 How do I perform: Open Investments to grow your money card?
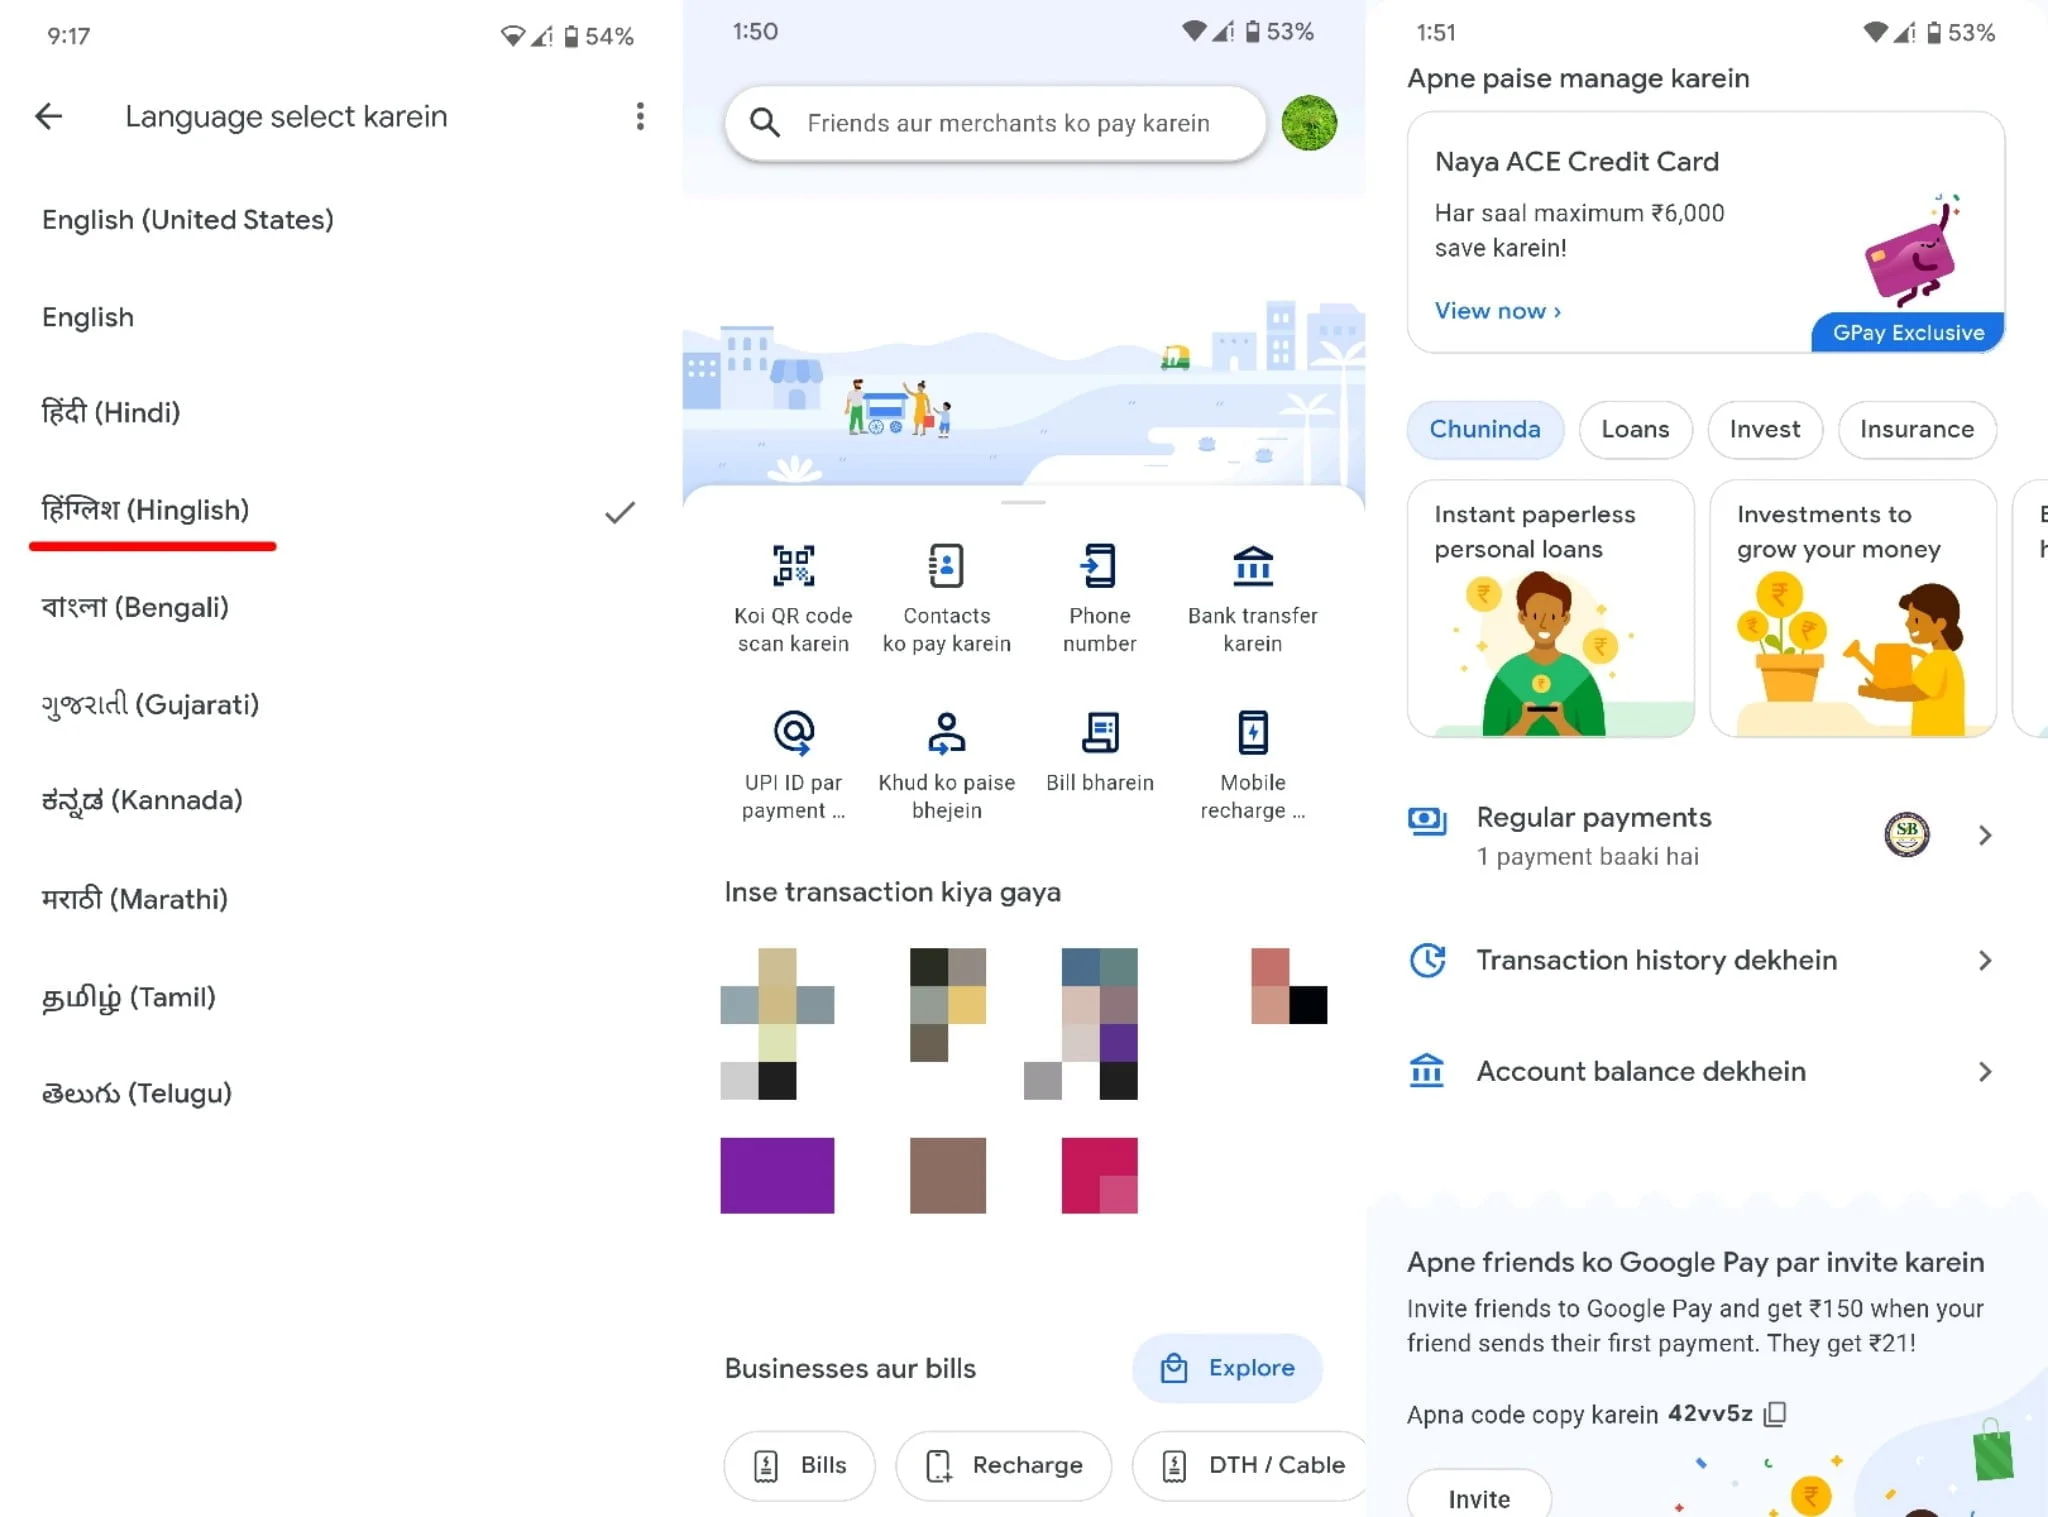point(1853,608)
